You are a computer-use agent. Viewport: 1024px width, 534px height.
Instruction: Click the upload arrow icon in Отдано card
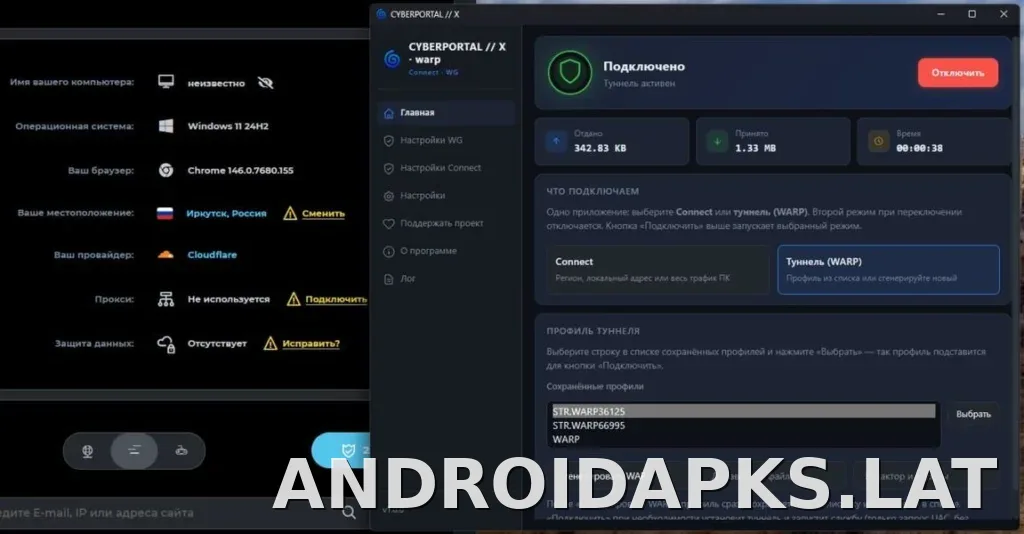556,141
